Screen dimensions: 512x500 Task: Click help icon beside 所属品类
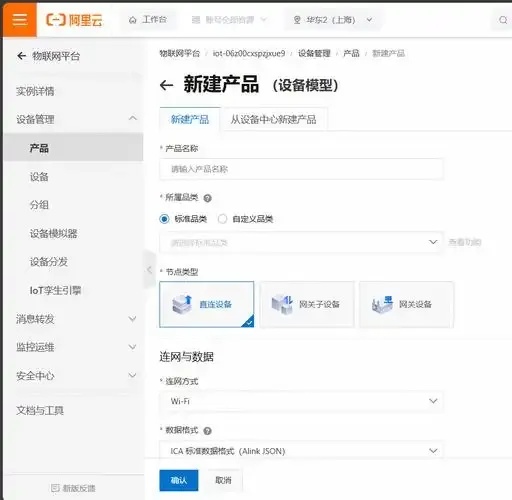click(x=207, y=198)
